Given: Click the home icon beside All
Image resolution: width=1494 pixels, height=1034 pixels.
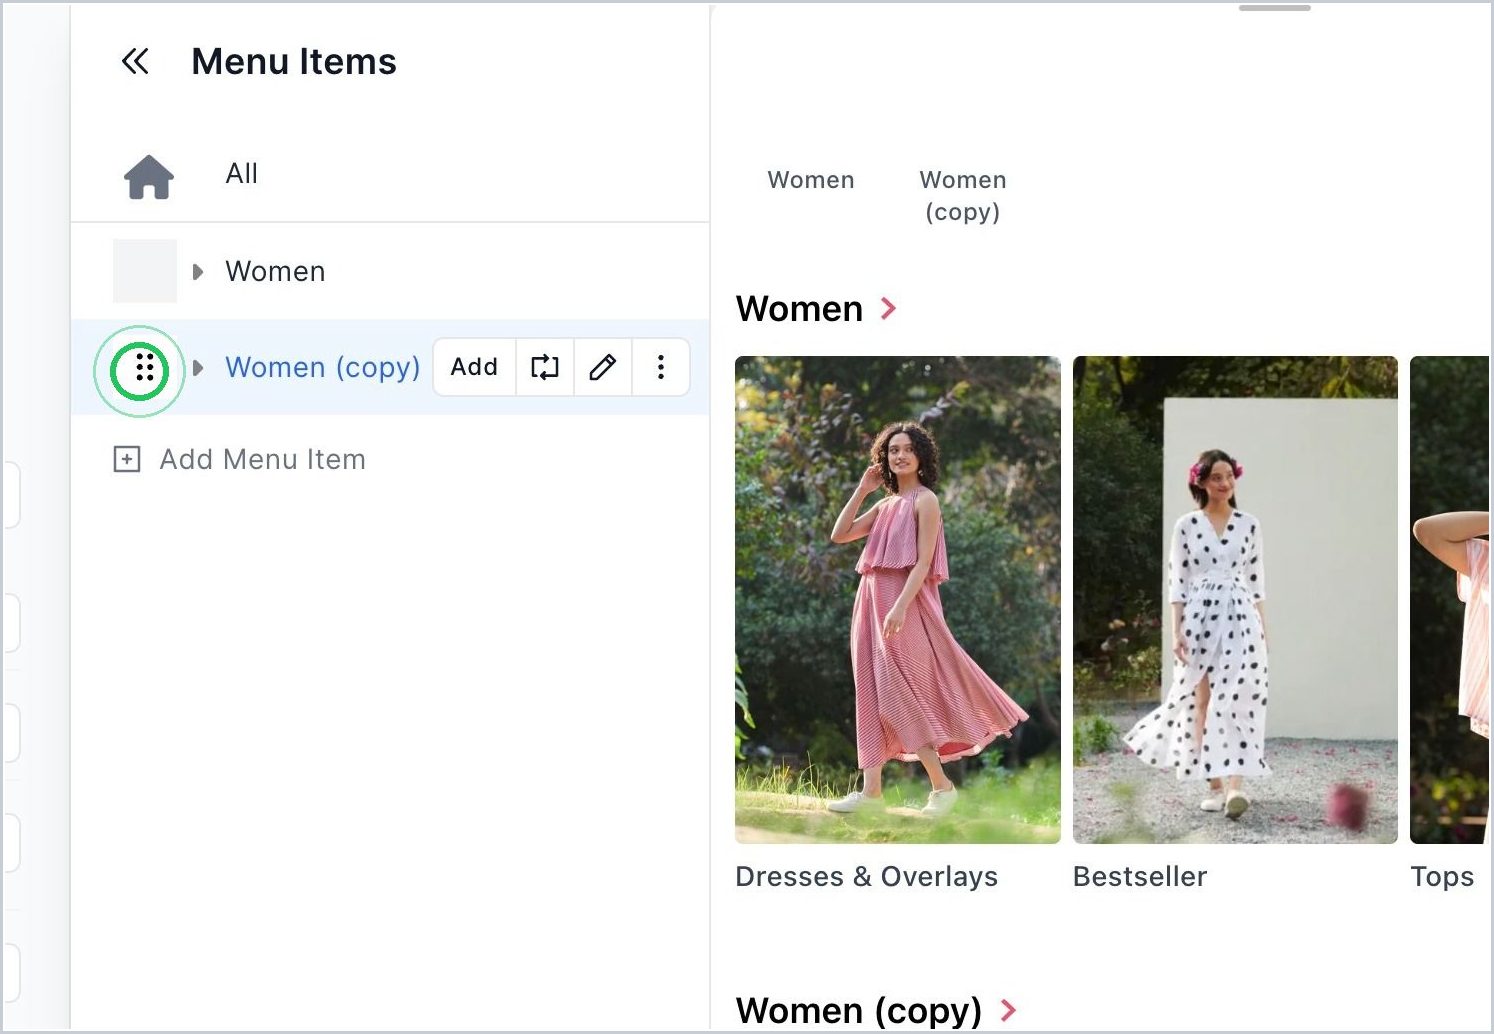Looking at the screenshot, I should (x=148, y=177).
